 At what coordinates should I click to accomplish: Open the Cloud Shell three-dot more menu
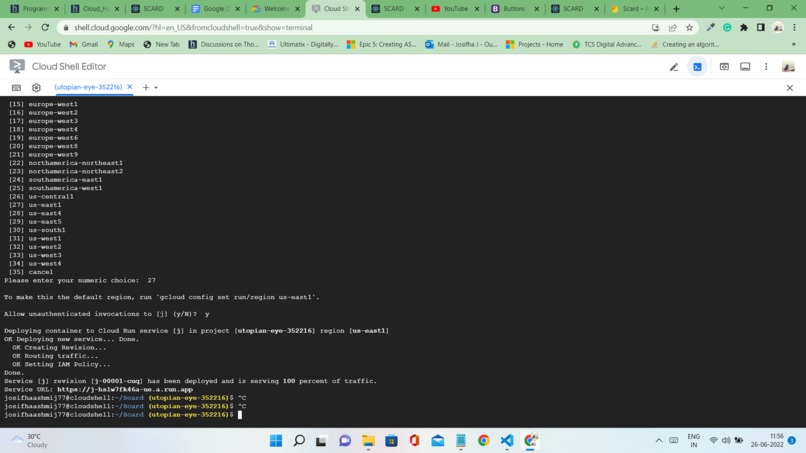click(766, 67)
